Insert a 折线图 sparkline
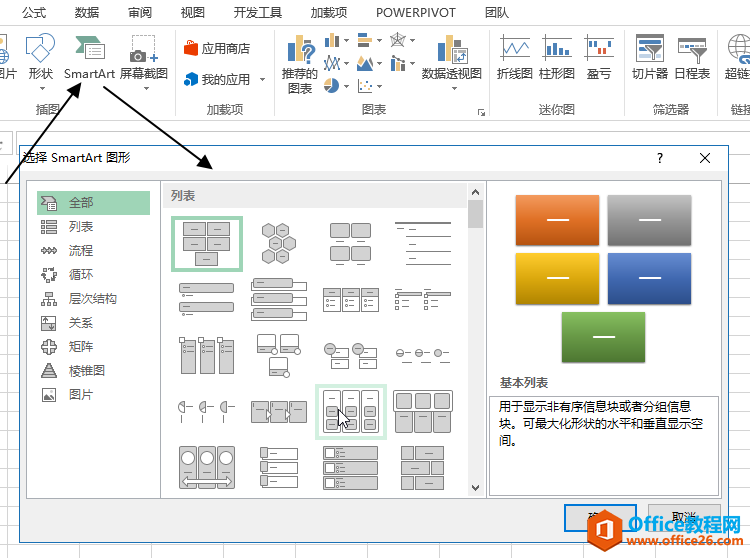The height and width of the screenshot is (558, 750). tap(515, 58)
